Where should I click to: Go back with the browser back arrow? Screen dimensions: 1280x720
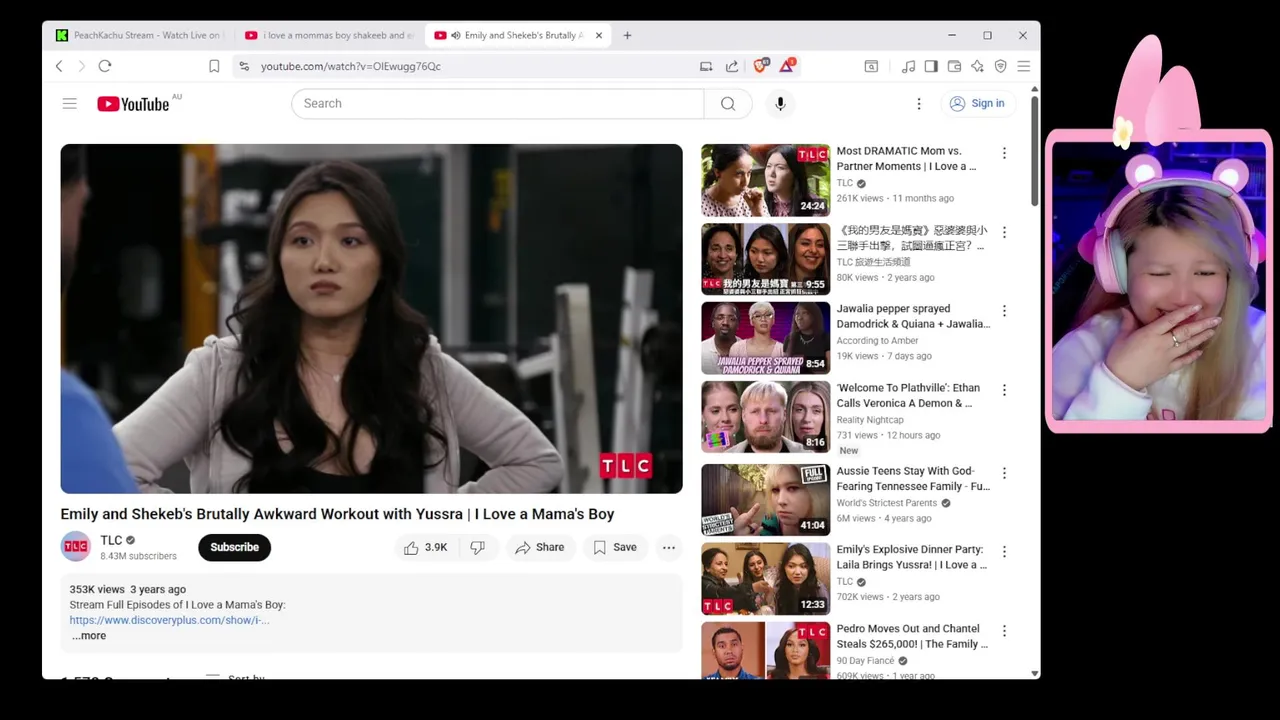(x=59, y=66)
